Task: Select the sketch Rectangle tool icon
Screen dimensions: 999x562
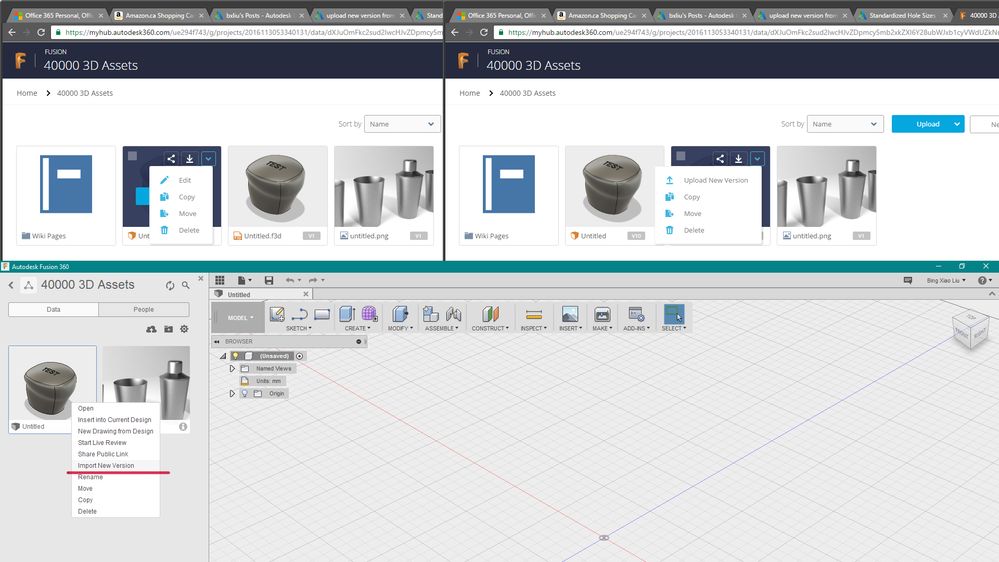Action: coord(322,314)
